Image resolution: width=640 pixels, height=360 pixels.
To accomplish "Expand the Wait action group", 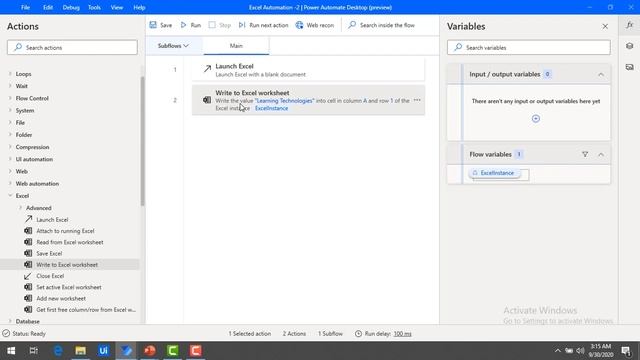I will tap(10, 86).
